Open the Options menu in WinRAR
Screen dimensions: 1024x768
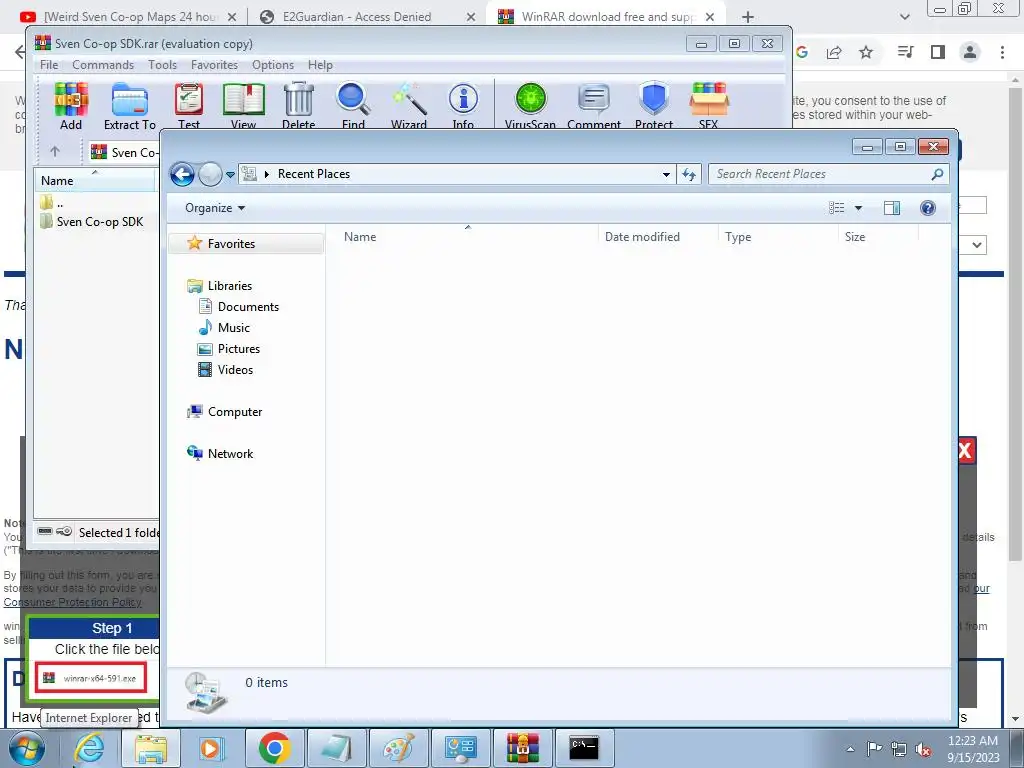(273, 65)
